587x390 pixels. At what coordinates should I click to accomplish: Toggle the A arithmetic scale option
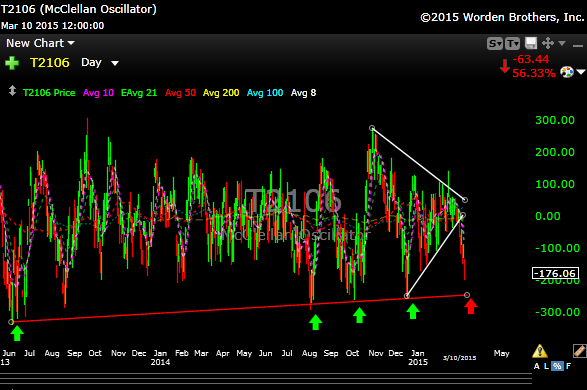537,366
